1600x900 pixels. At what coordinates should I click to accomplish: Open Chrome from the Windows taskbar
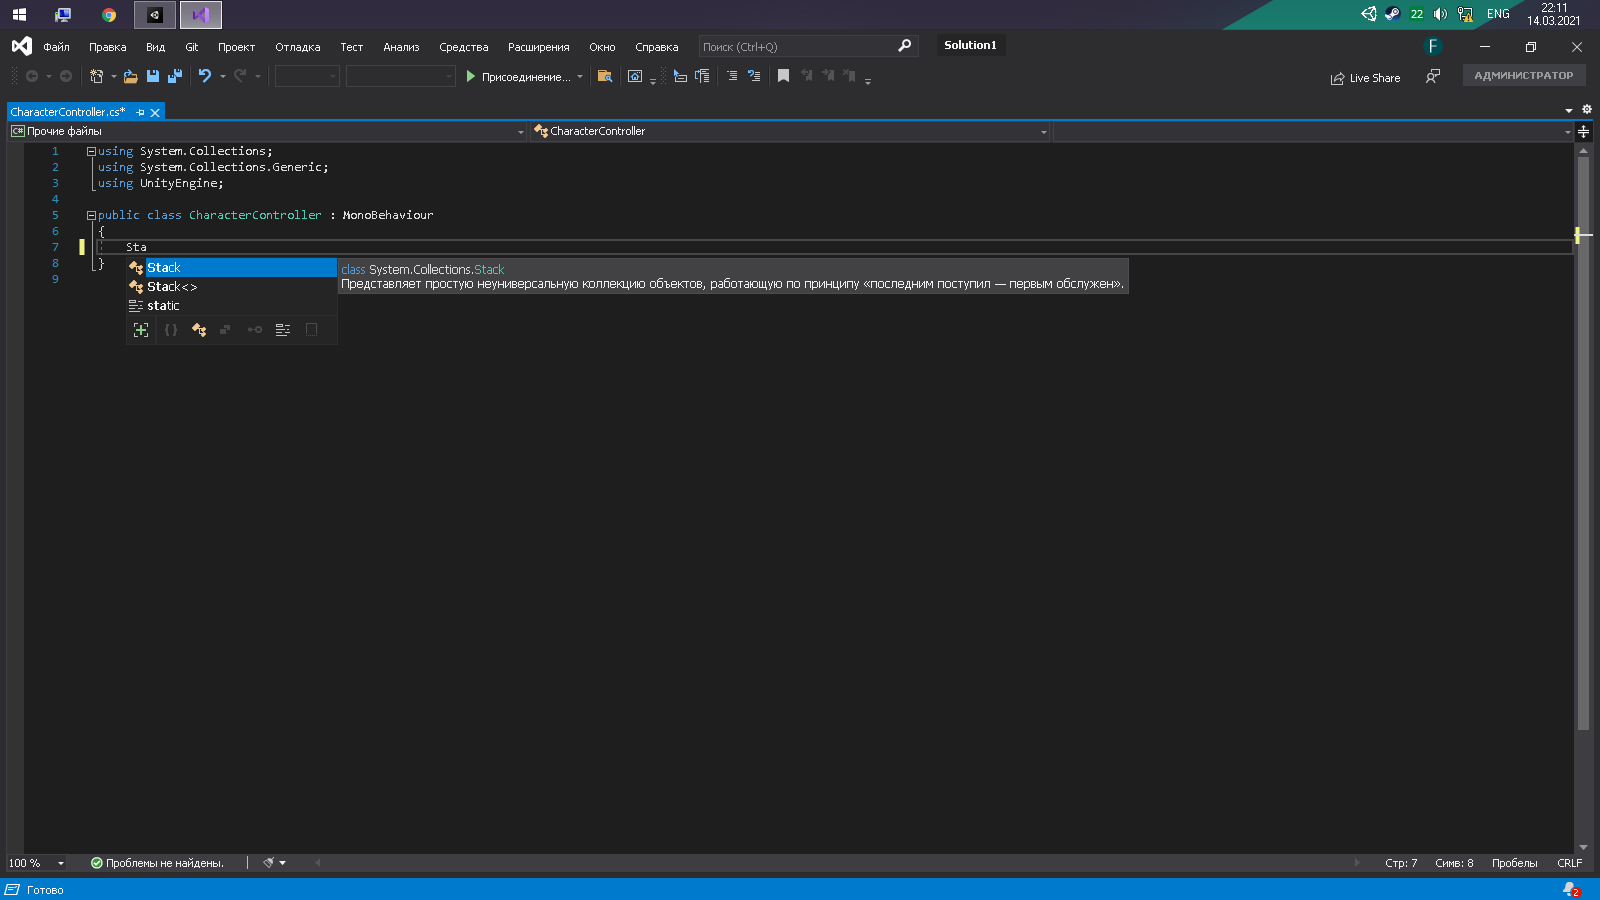(x=109, y=15)
